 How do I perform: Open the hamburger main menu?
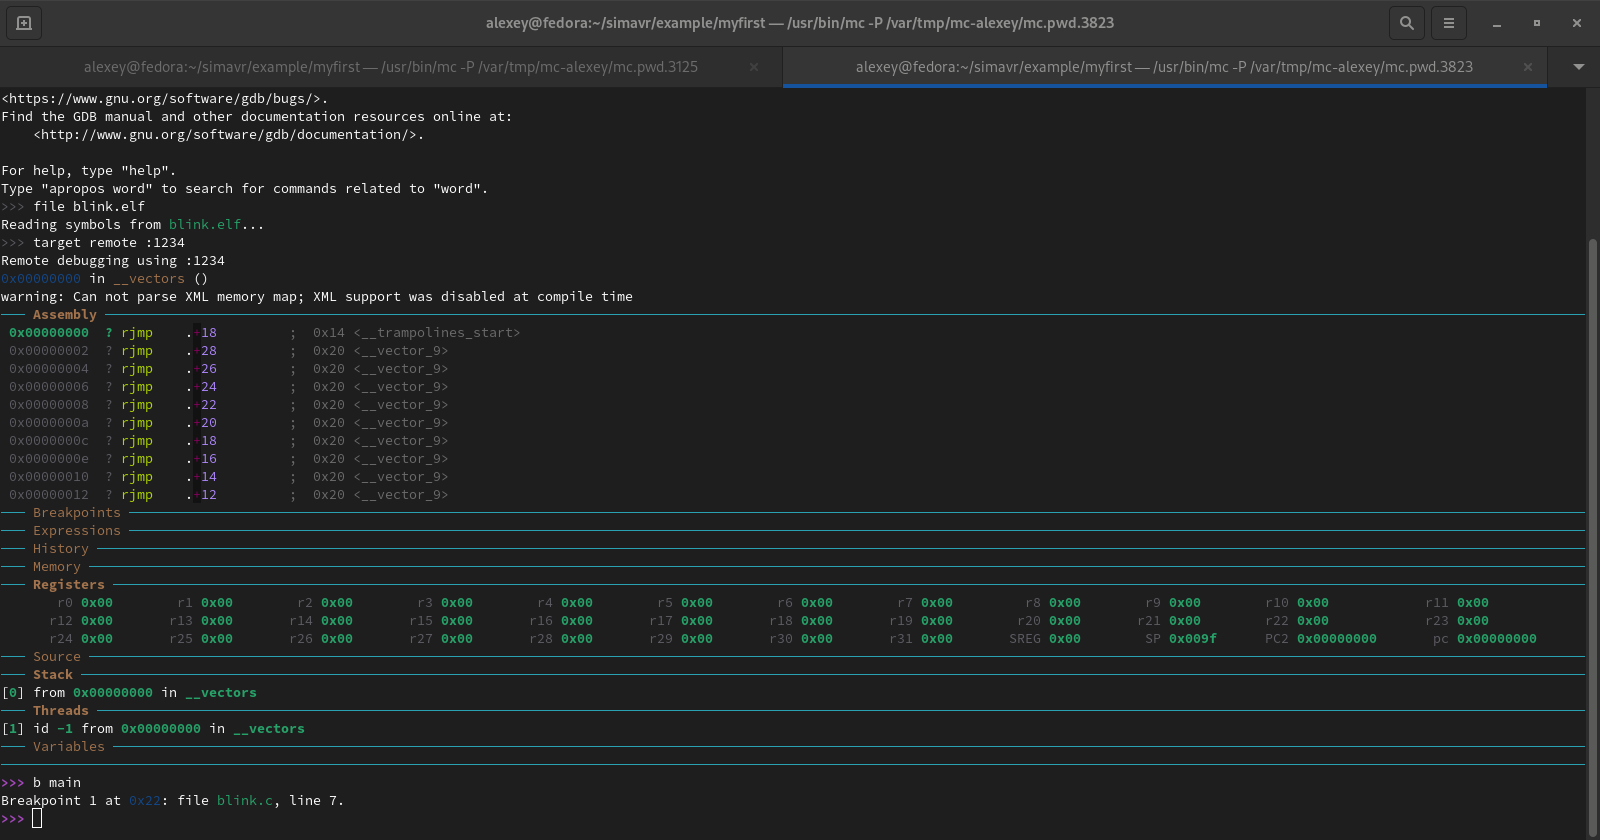coord(1449,23)
